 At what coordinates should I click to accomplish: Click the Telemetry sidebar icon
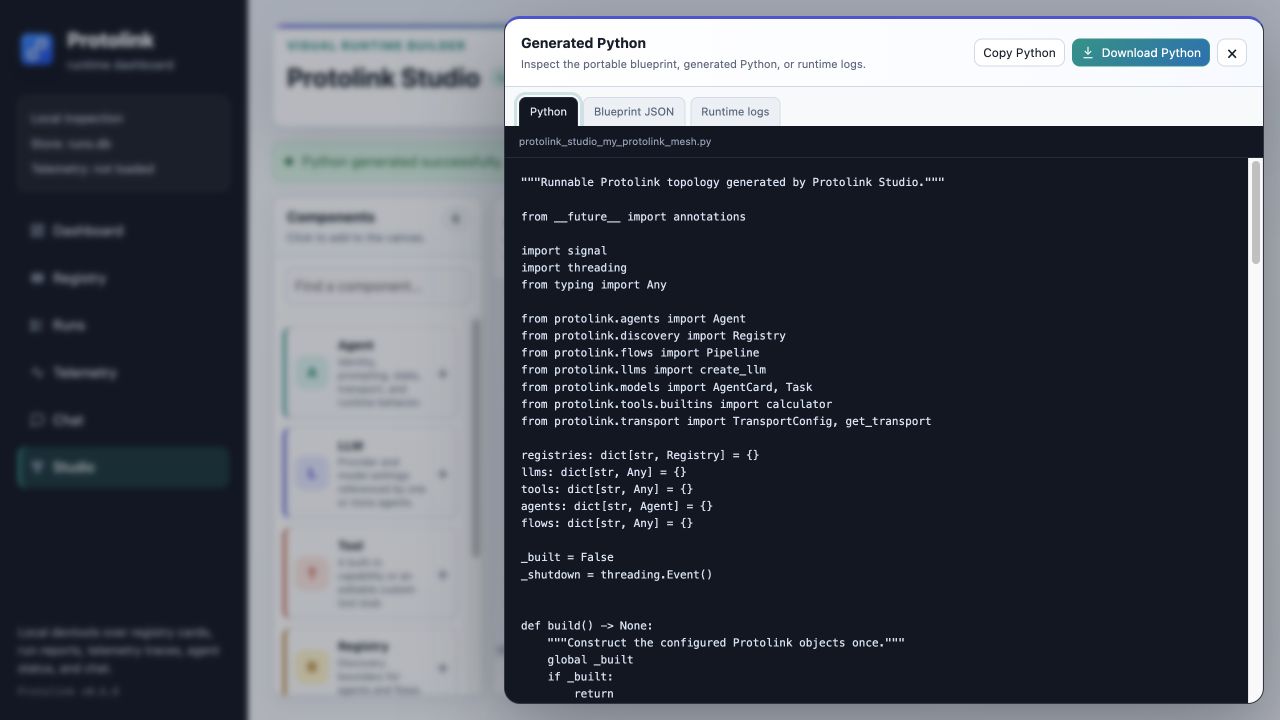[x=38, y=373]
